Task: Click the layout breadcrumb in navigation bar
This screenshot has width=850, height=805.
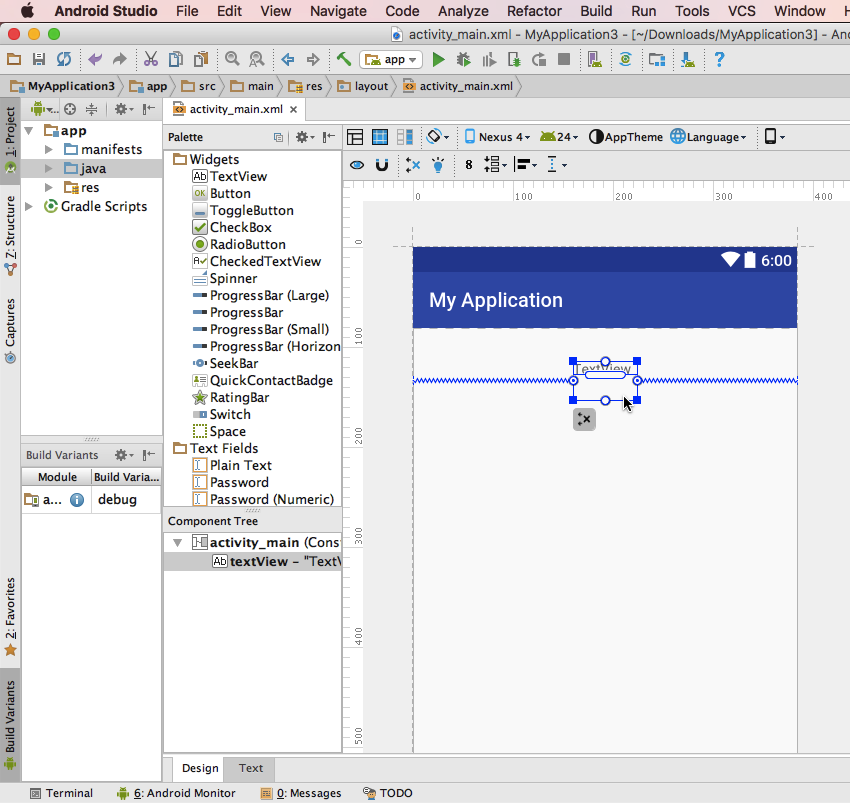Action: [x=363, y=86]
